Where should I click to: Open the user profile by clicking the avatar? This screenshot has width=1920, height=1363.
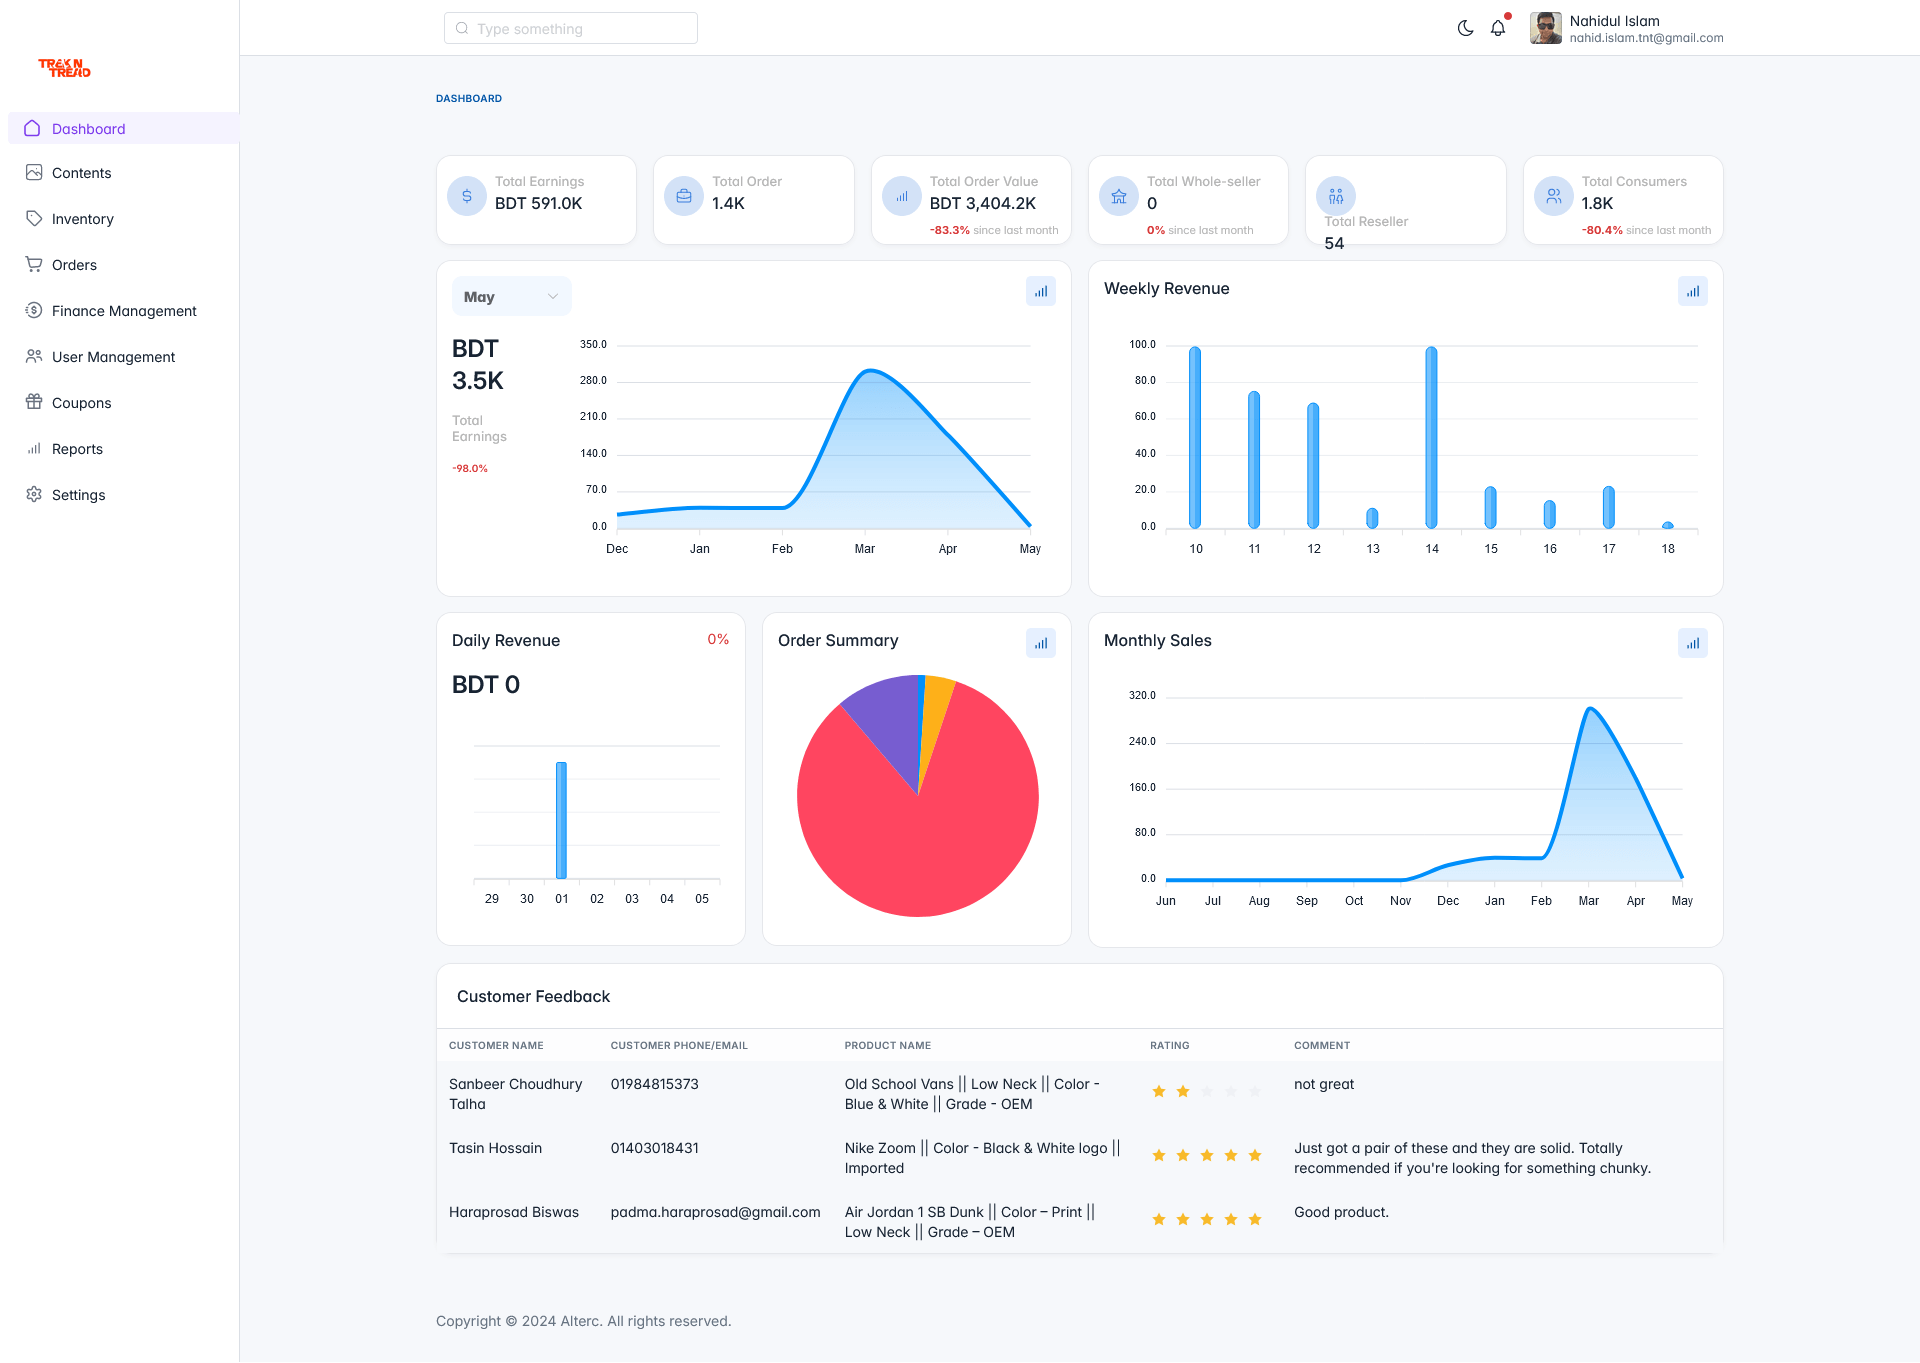(1544, 28)
